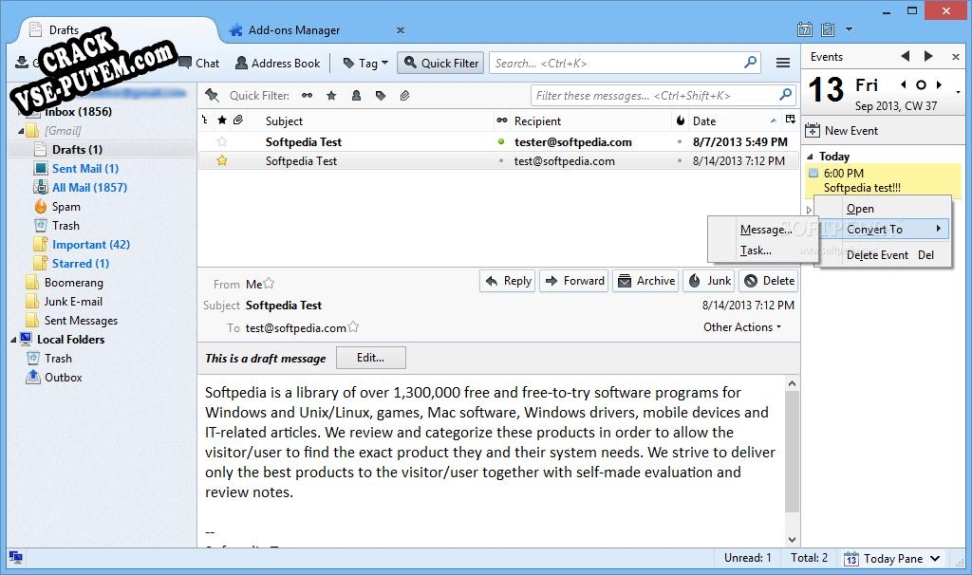972x575 pixels.
Task: Toggle the Quick Filter button
Action: (x=441, y=63)
